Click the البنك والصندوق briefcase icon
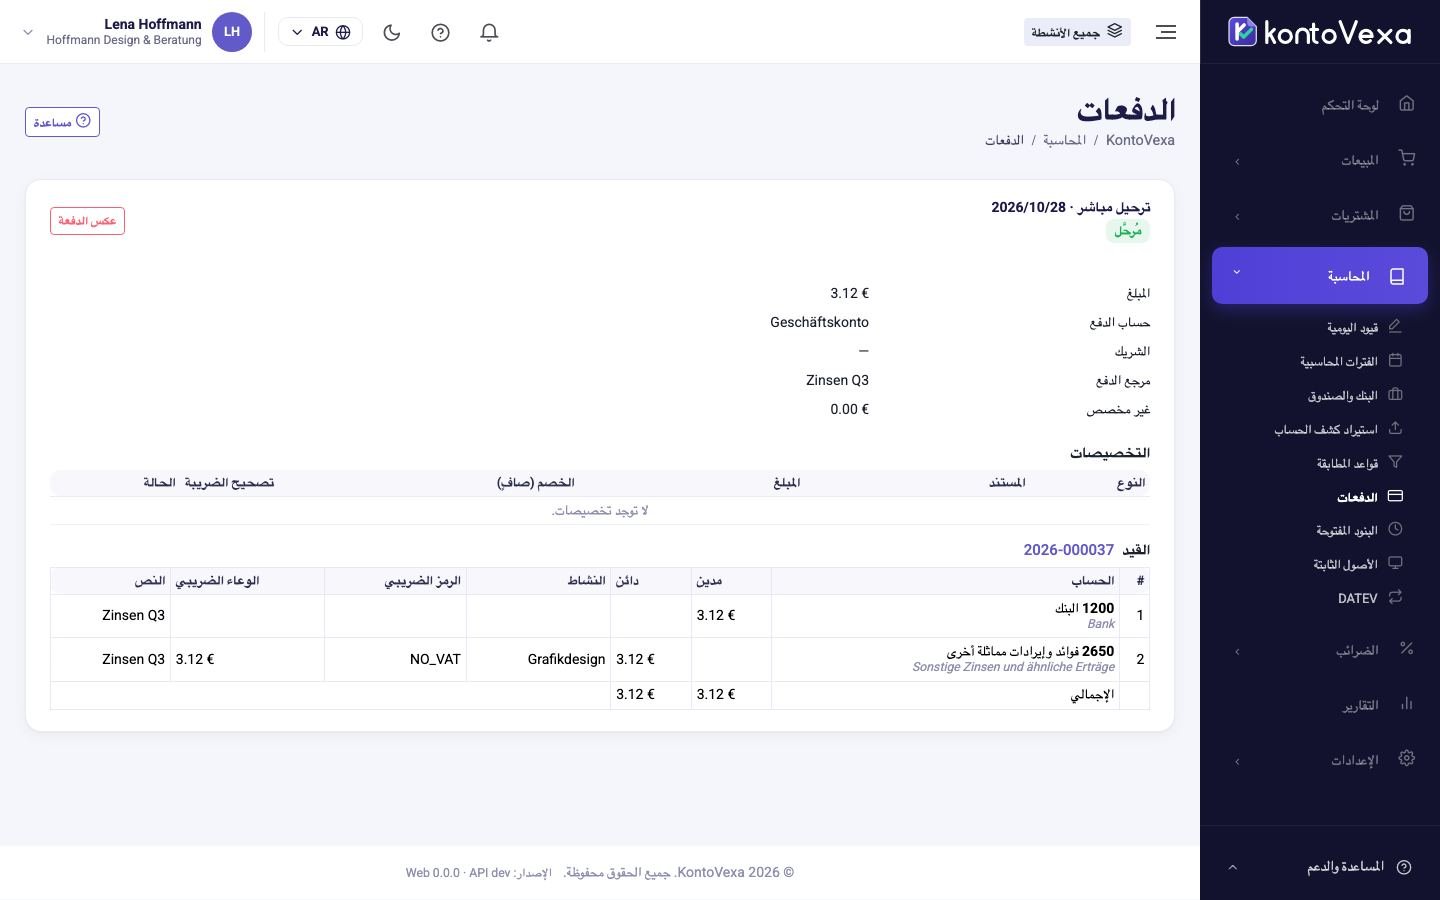Image resolution: width=1440 pixels, height=900 pixels. [1395, 394]
